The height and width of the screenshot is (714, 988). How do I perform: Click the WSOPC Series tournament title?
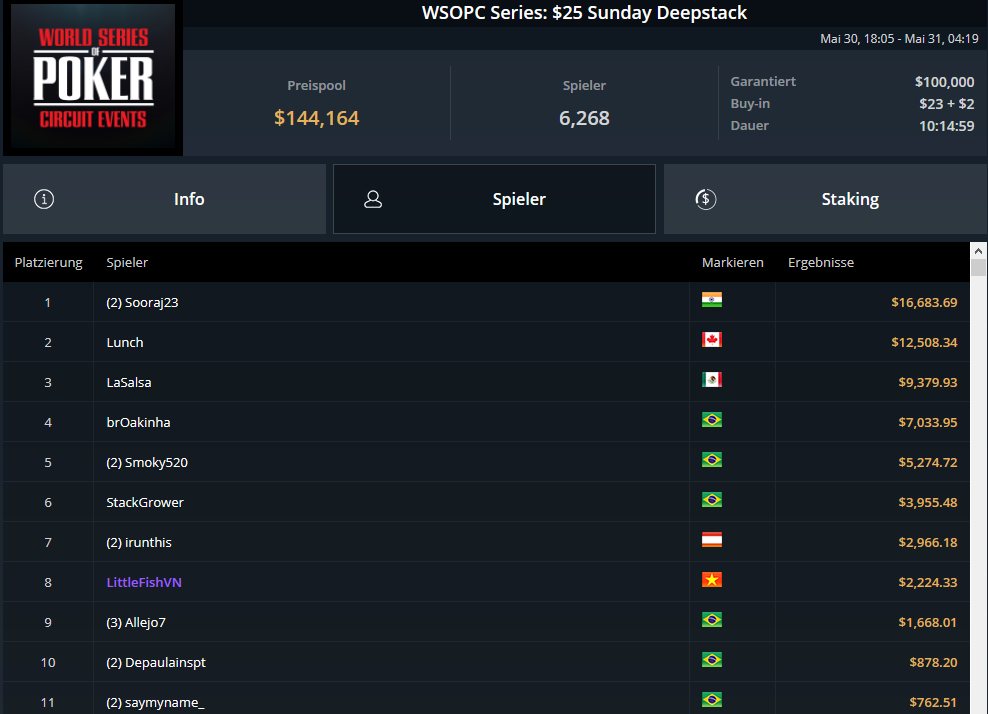pyautogui.click(x=584, y=13)
